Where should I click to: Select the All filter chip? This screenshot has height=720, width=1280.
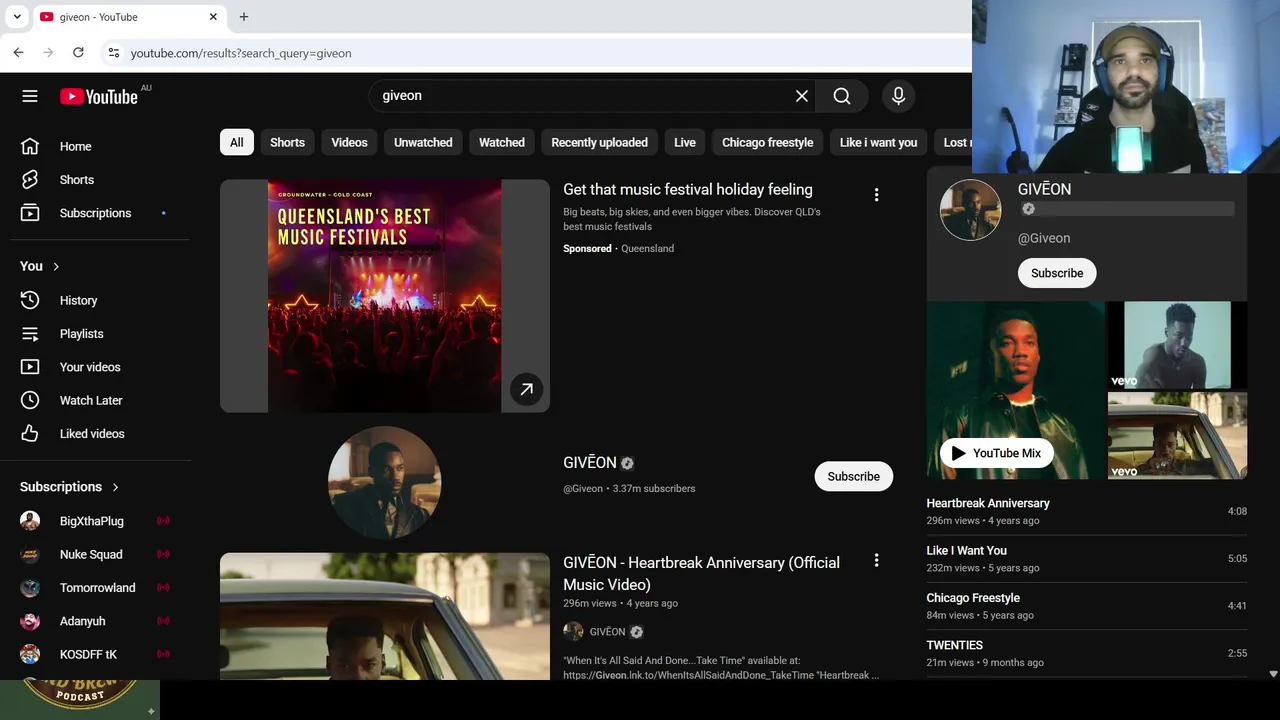click(236, 142)
